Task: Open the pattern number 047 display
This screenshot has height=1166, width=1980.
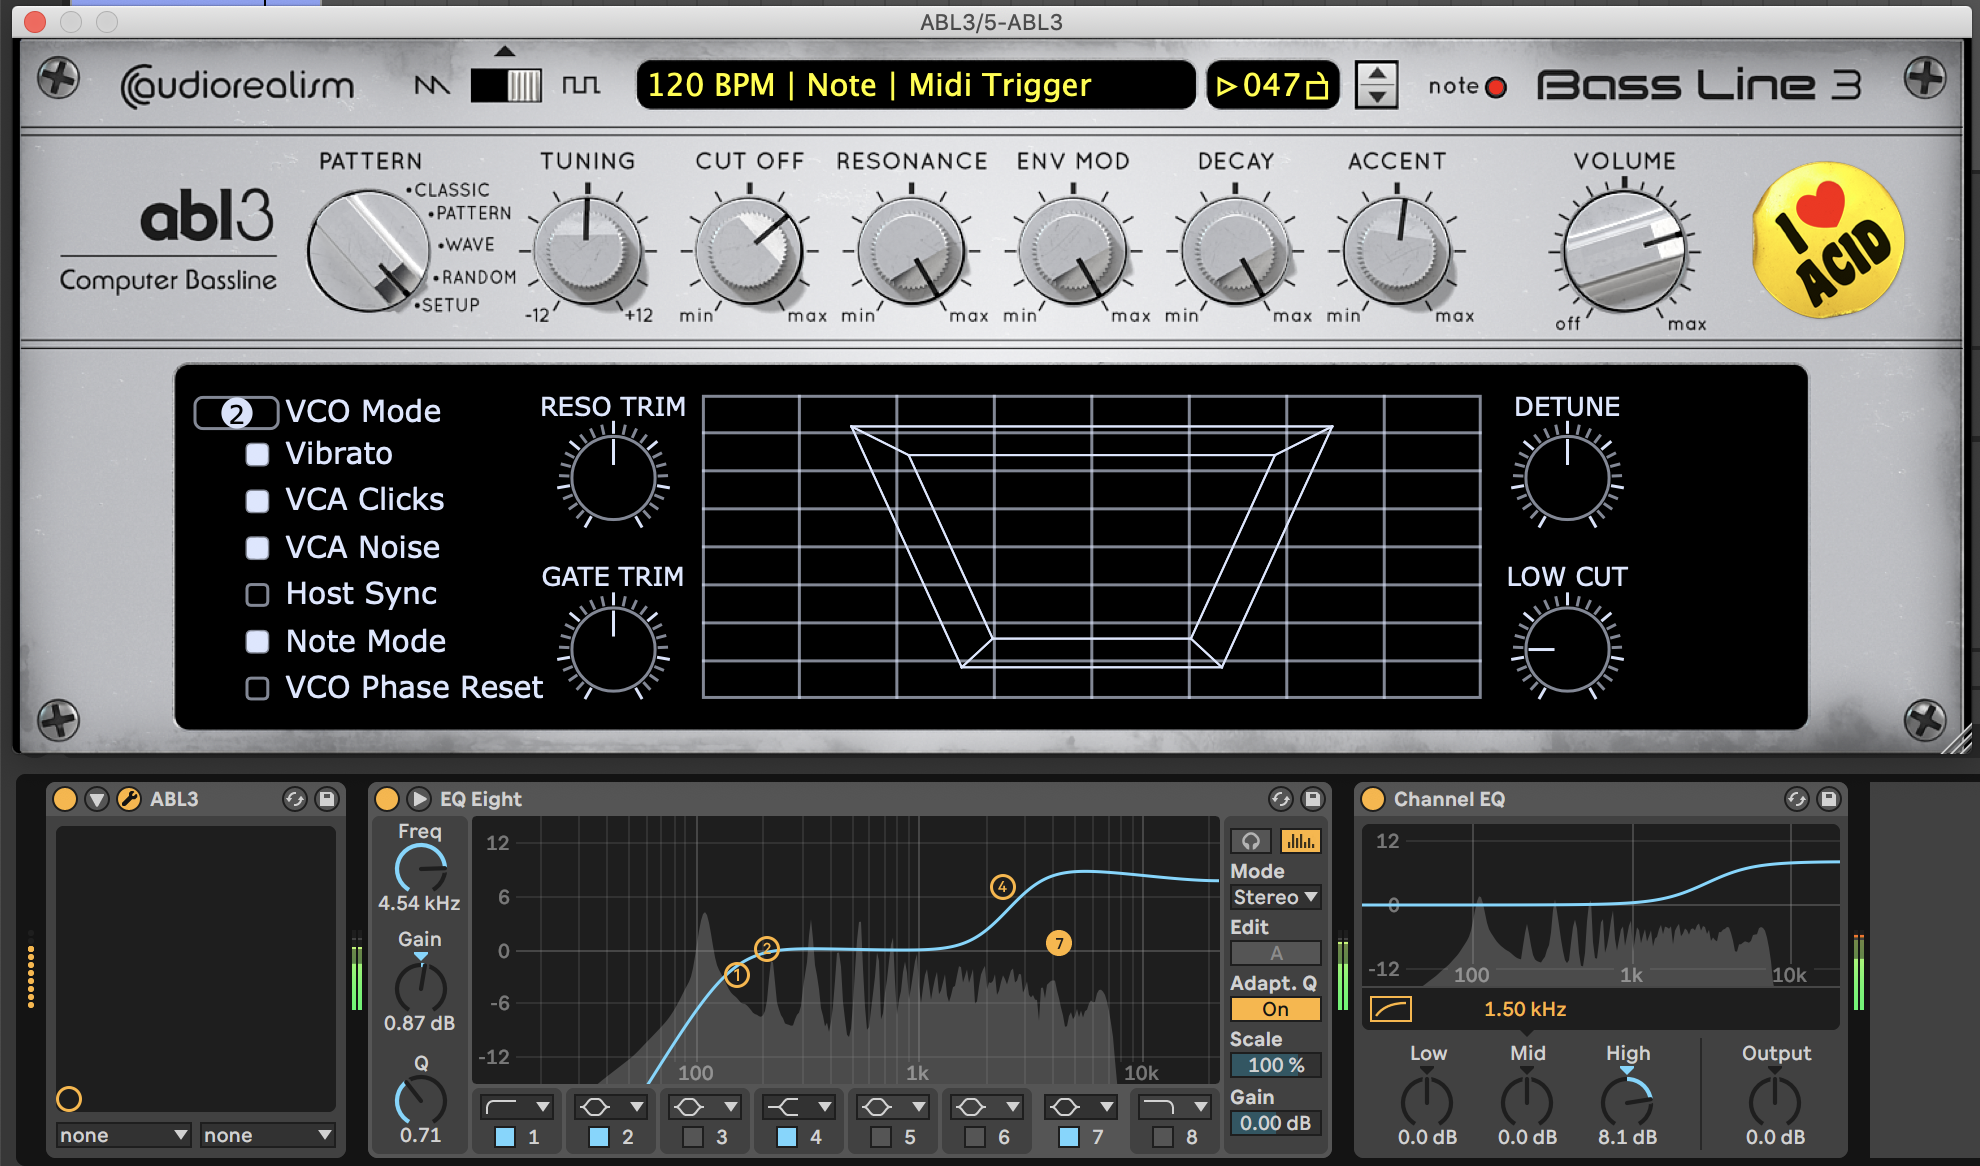Action: 1272,85
